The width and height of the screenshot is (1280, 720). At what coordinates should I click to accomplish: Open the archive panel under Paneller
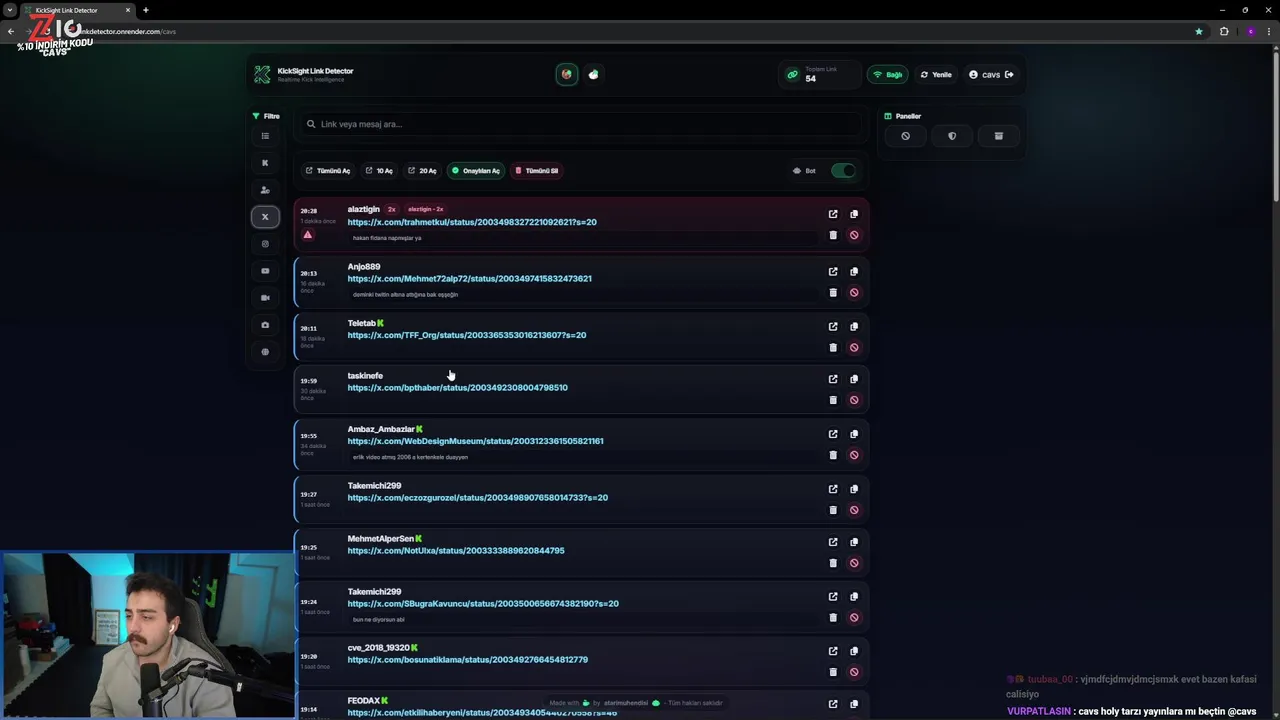pyautogui.click(x=998, y=136)
